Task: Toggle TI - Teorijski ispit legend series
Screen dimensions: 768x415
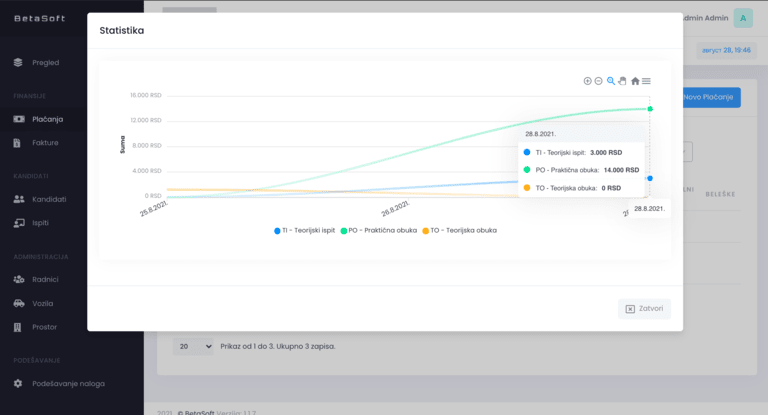Action: coord(307,230)
